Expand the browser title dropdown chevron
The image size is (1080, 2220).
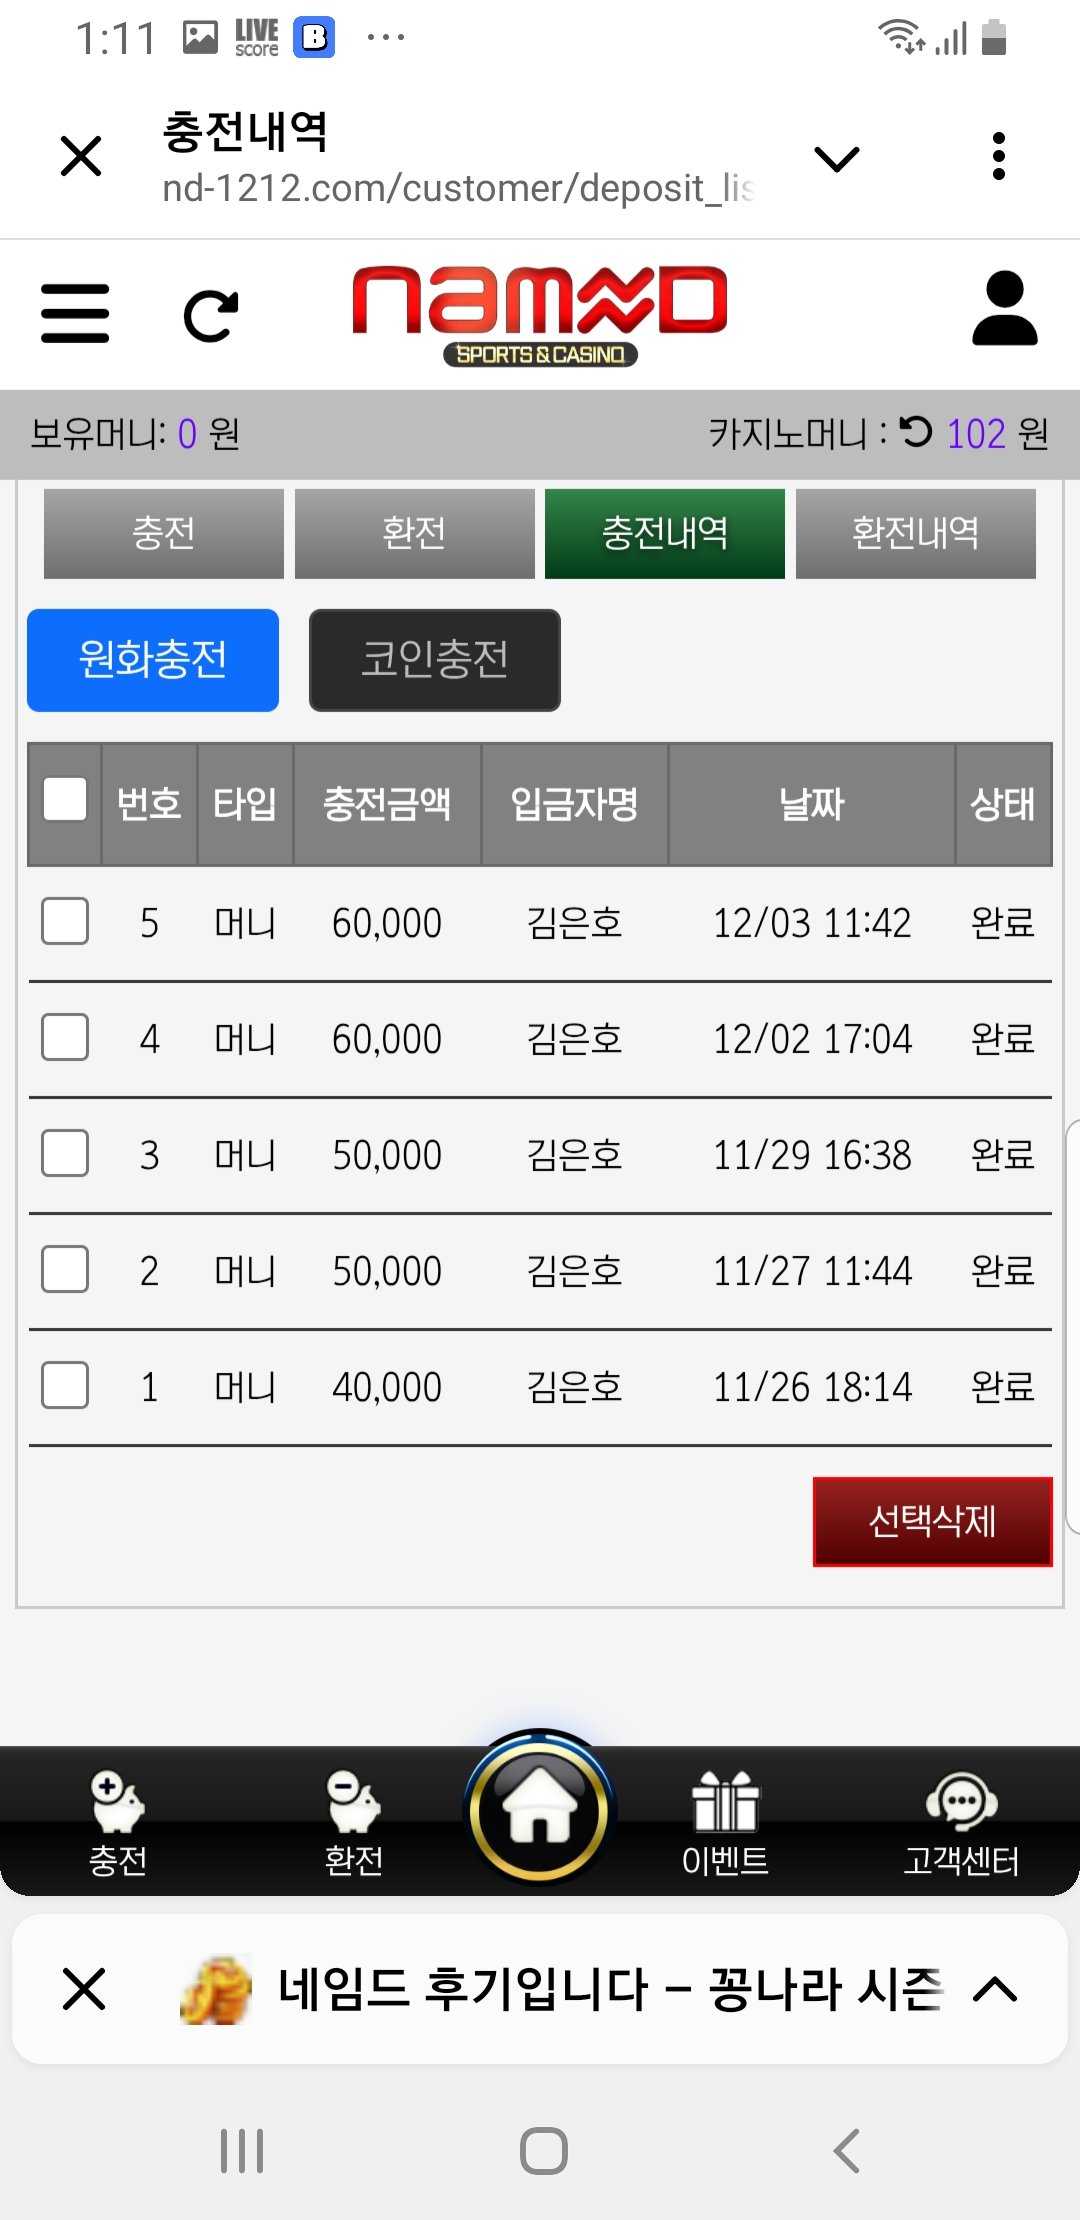pyautogui.click(x=836, y=158)
